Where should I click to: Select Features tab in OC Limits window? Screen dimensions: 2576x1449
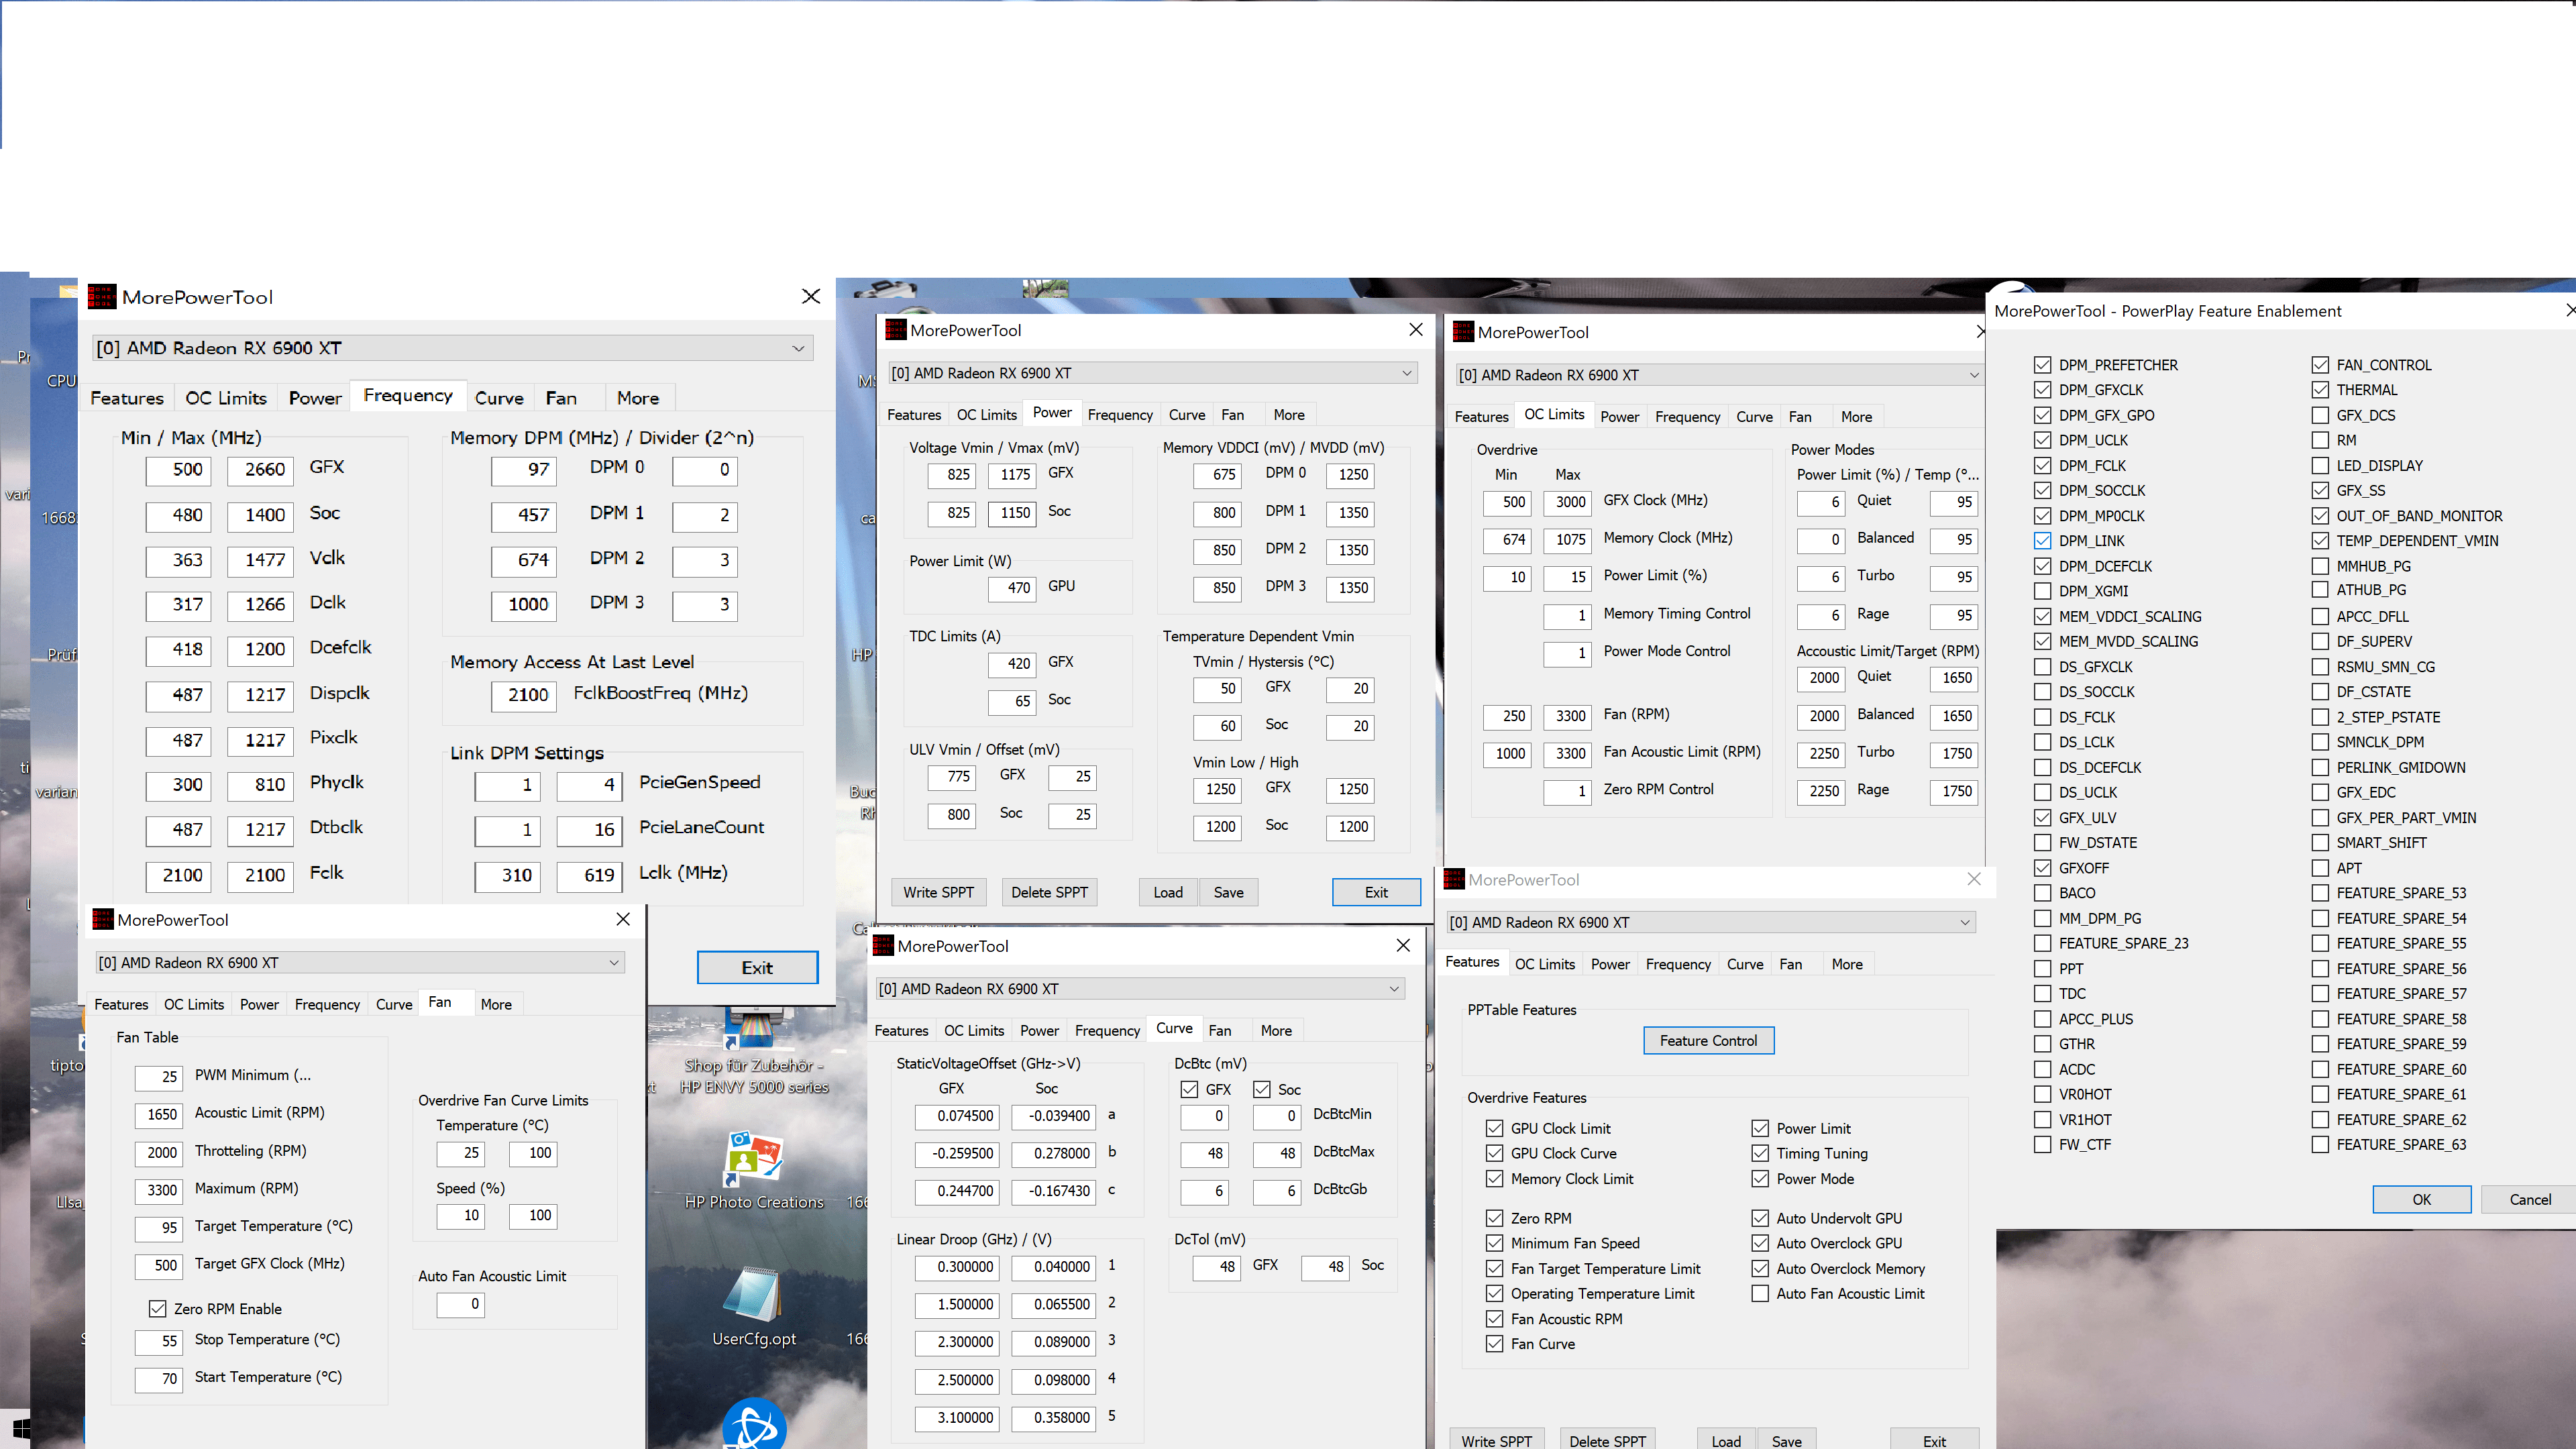tap(1481, 417)
